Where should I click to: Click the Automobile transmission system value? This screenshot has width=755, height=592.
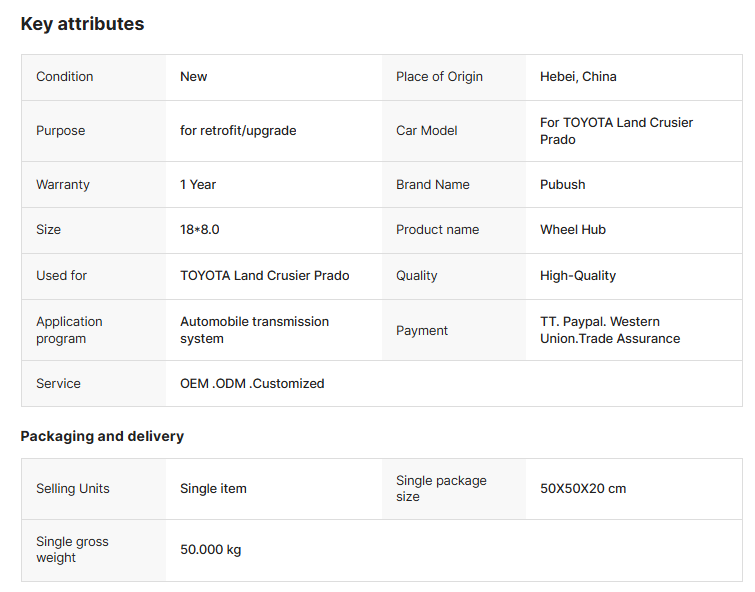(x=254, y=330)
